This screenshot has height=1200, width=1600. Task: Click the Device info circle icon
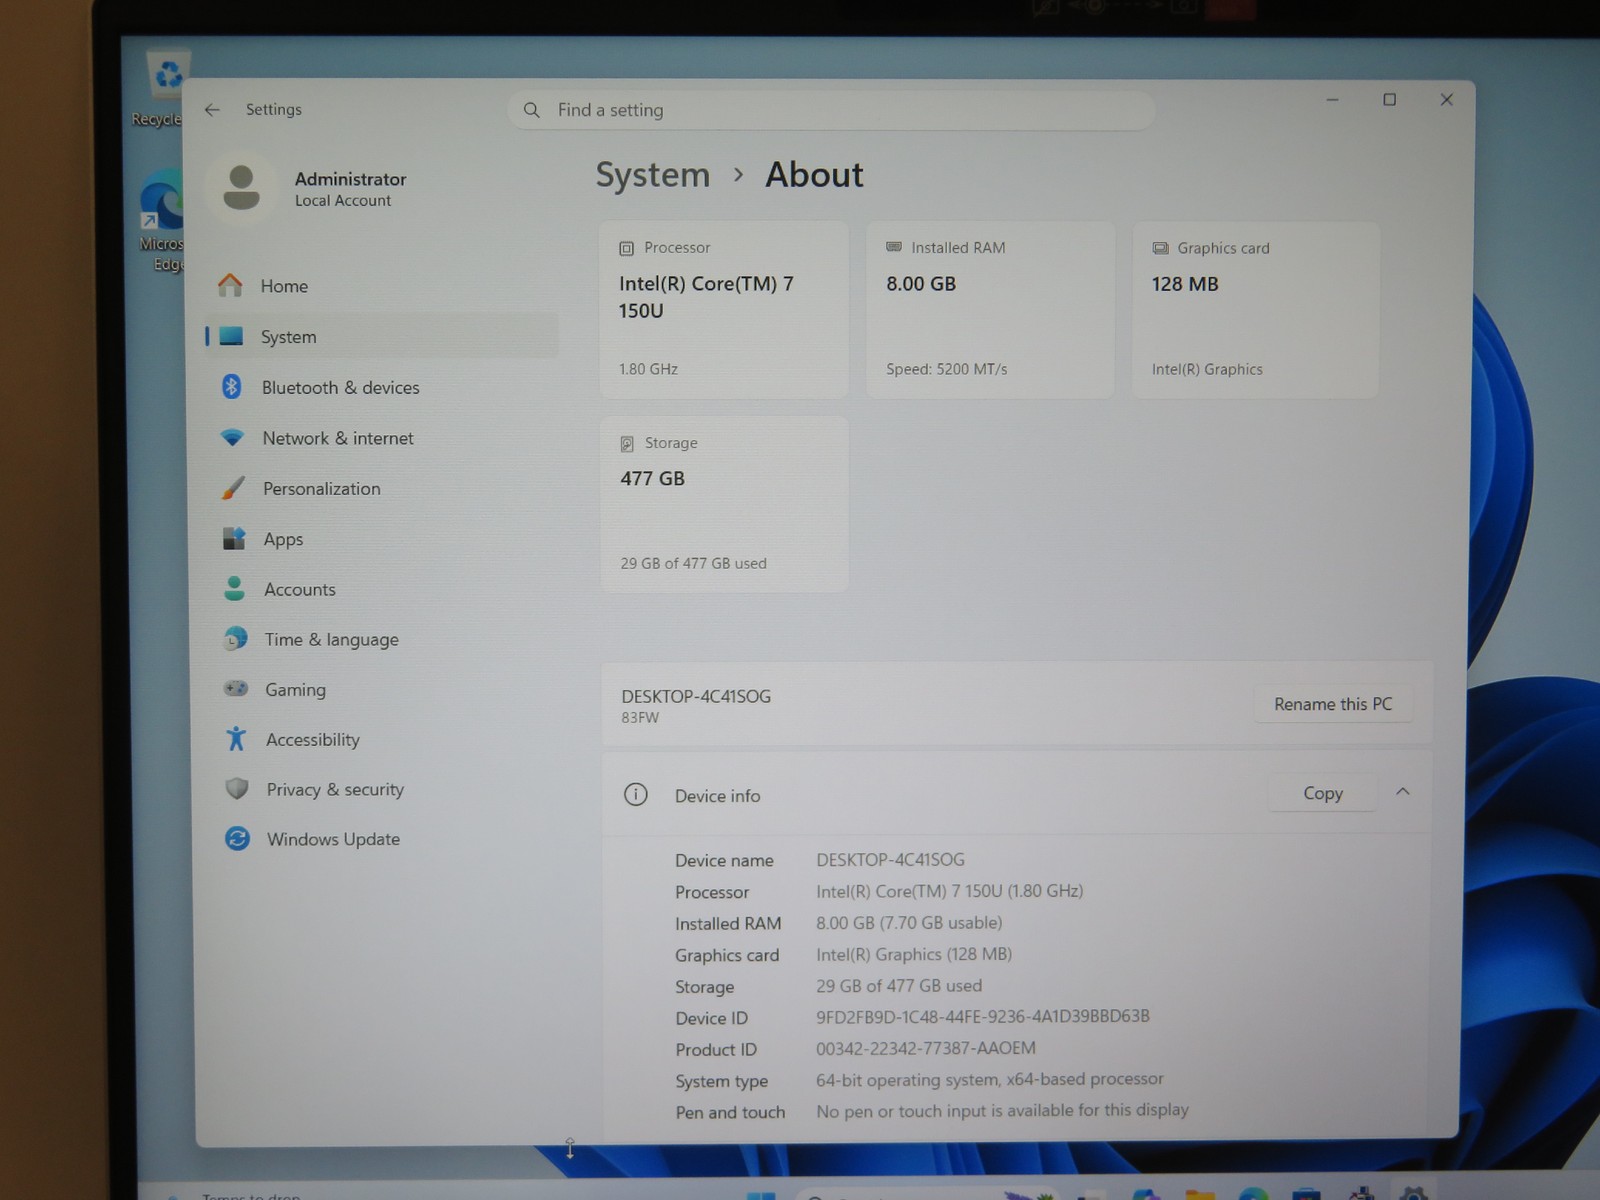636,795
